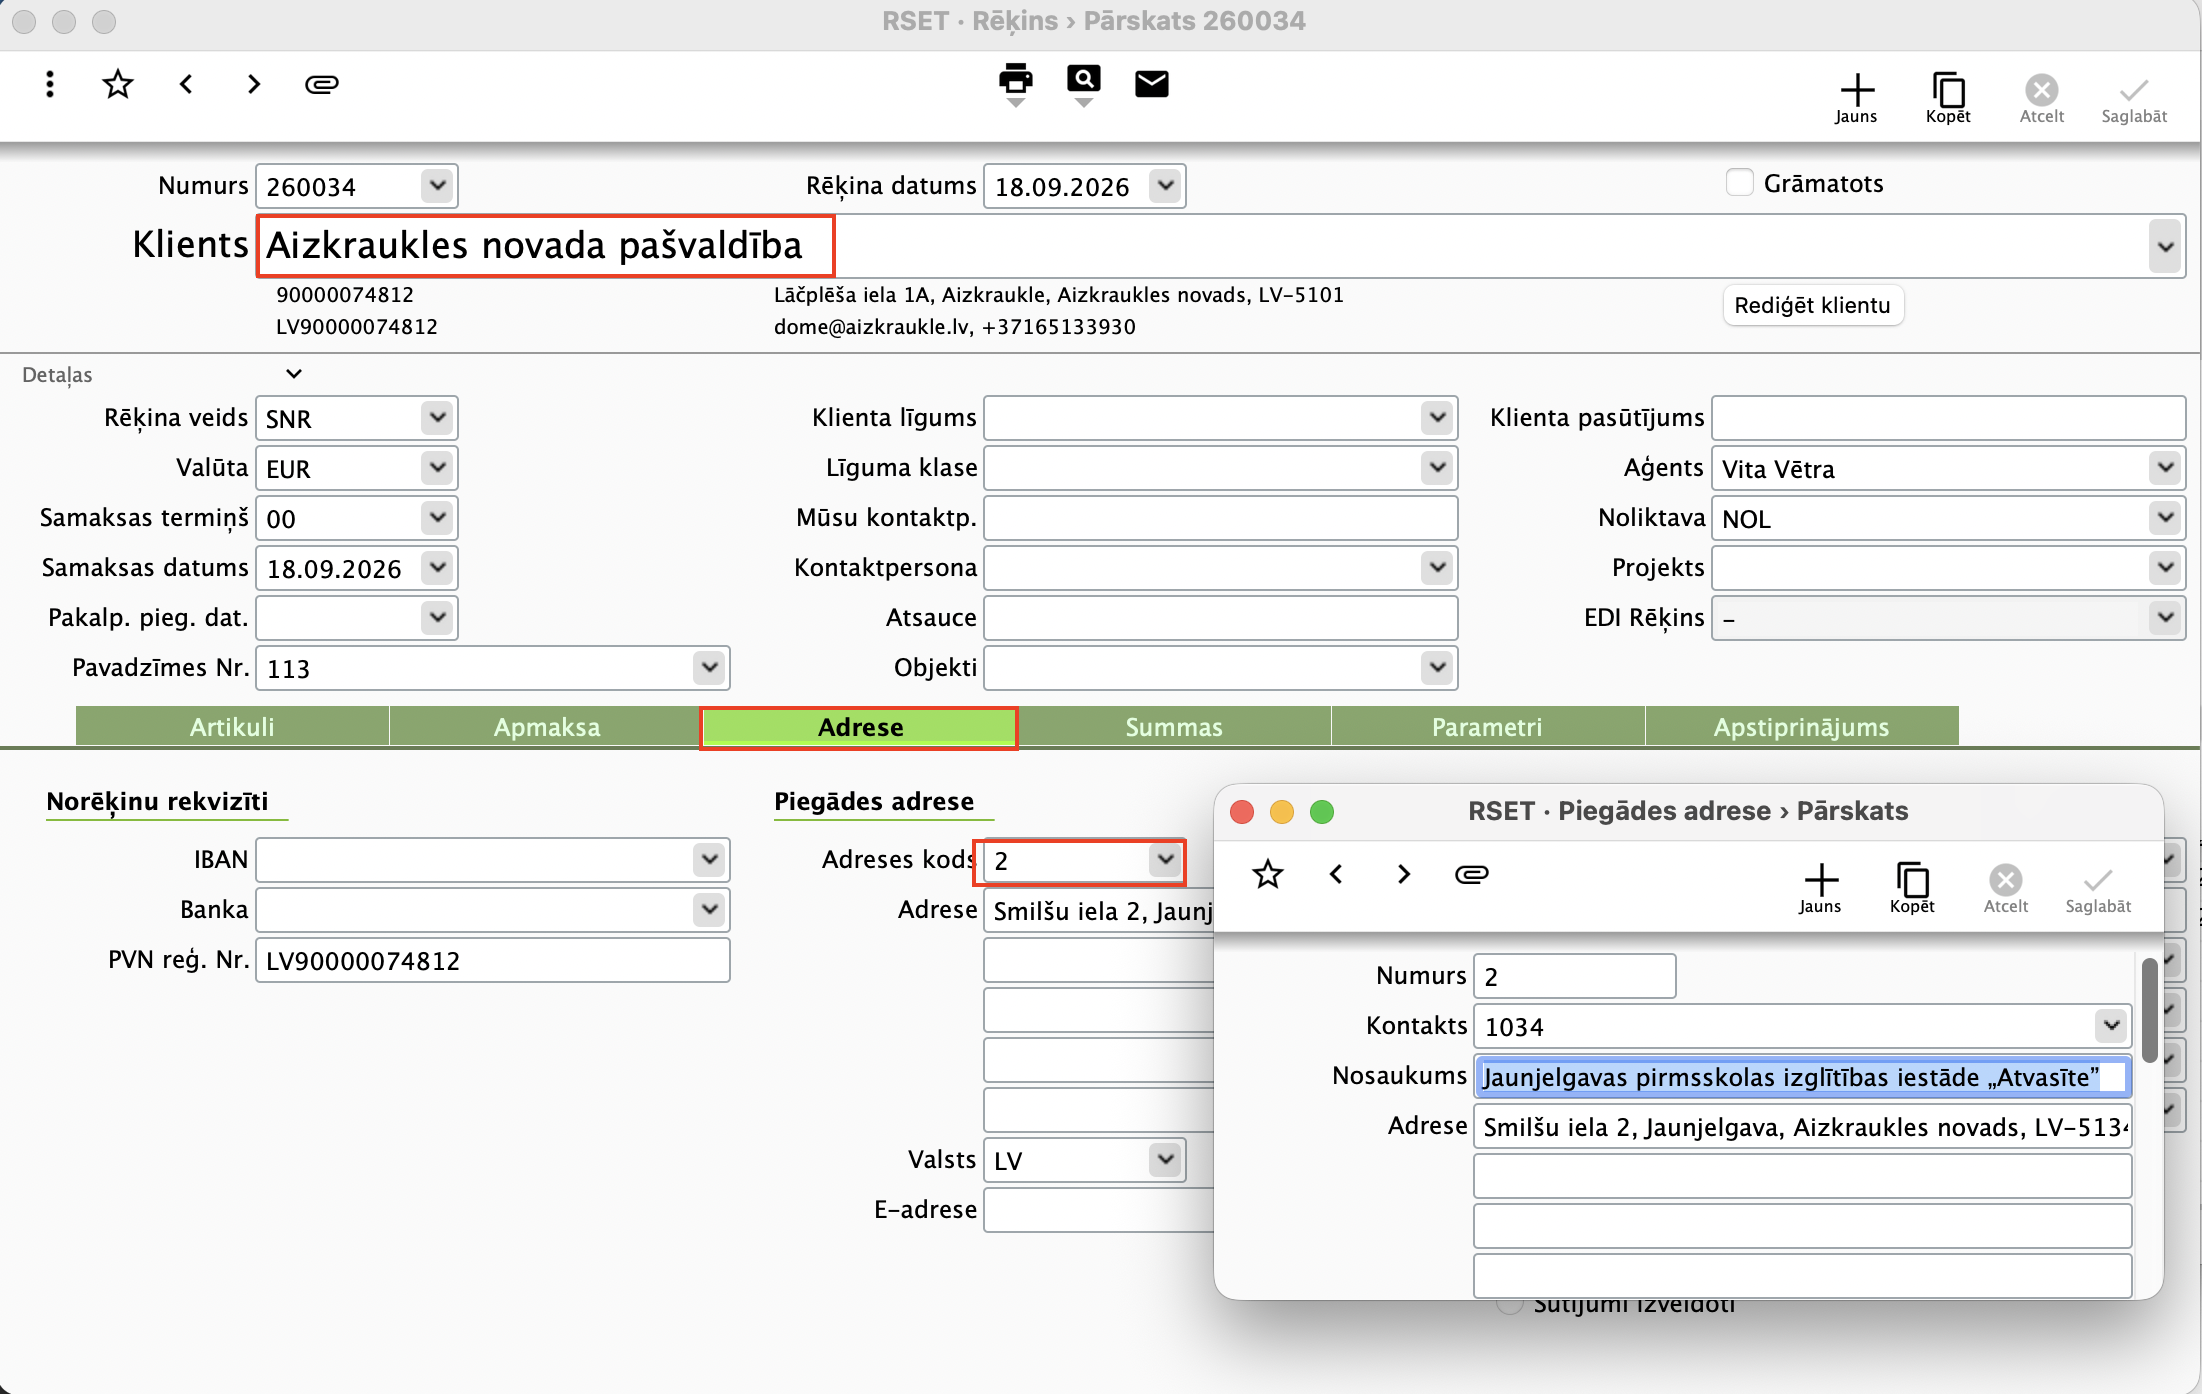Click the star in Piegādes adrese window
This screenshot has width=2202, height=1394.
(1268, 874)
